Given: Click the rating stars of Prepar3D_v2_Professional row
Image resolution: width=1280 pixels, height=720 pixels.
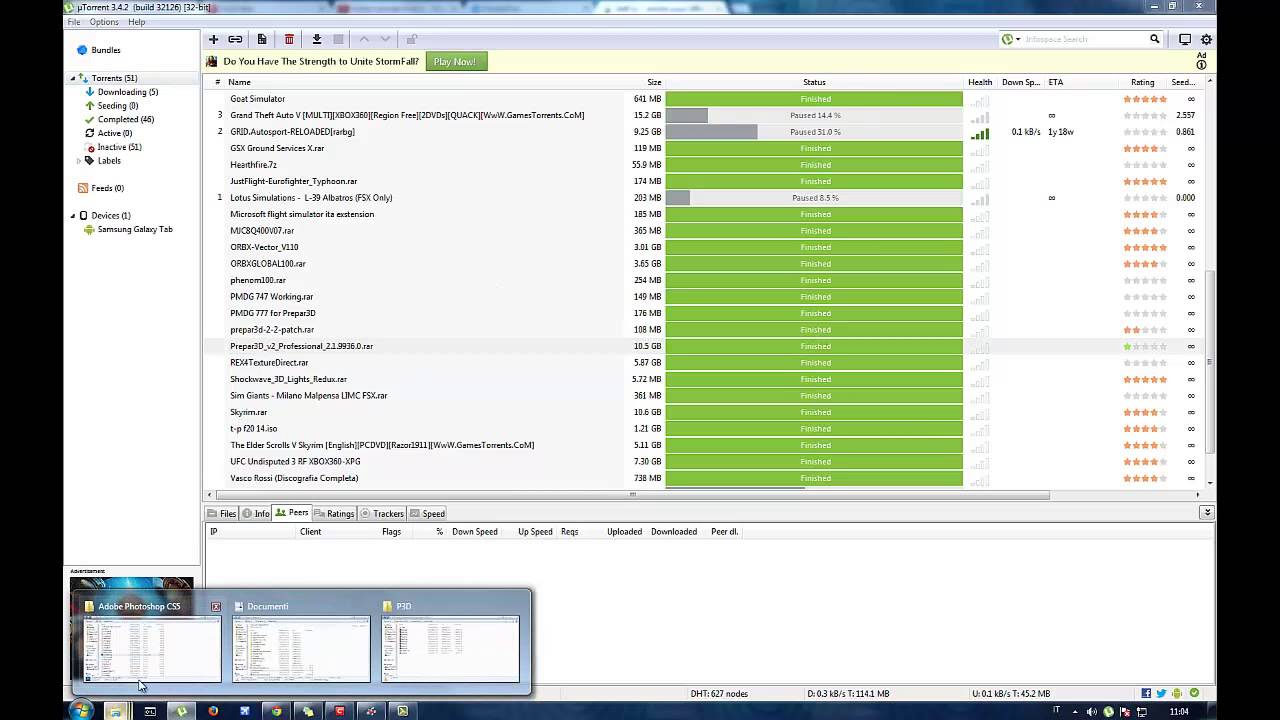Looking at the screenshot, I should [x=1145, y=346].
